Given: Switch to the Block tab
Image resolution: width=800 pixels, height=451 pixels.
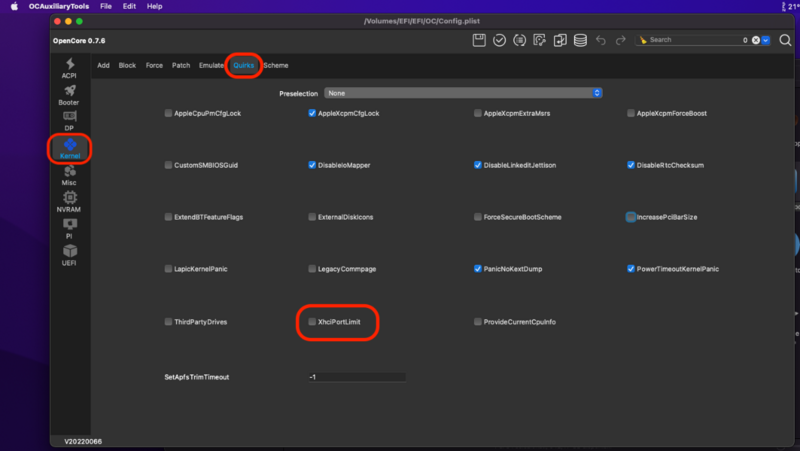Looking at the screenshot, I should 127,65.
